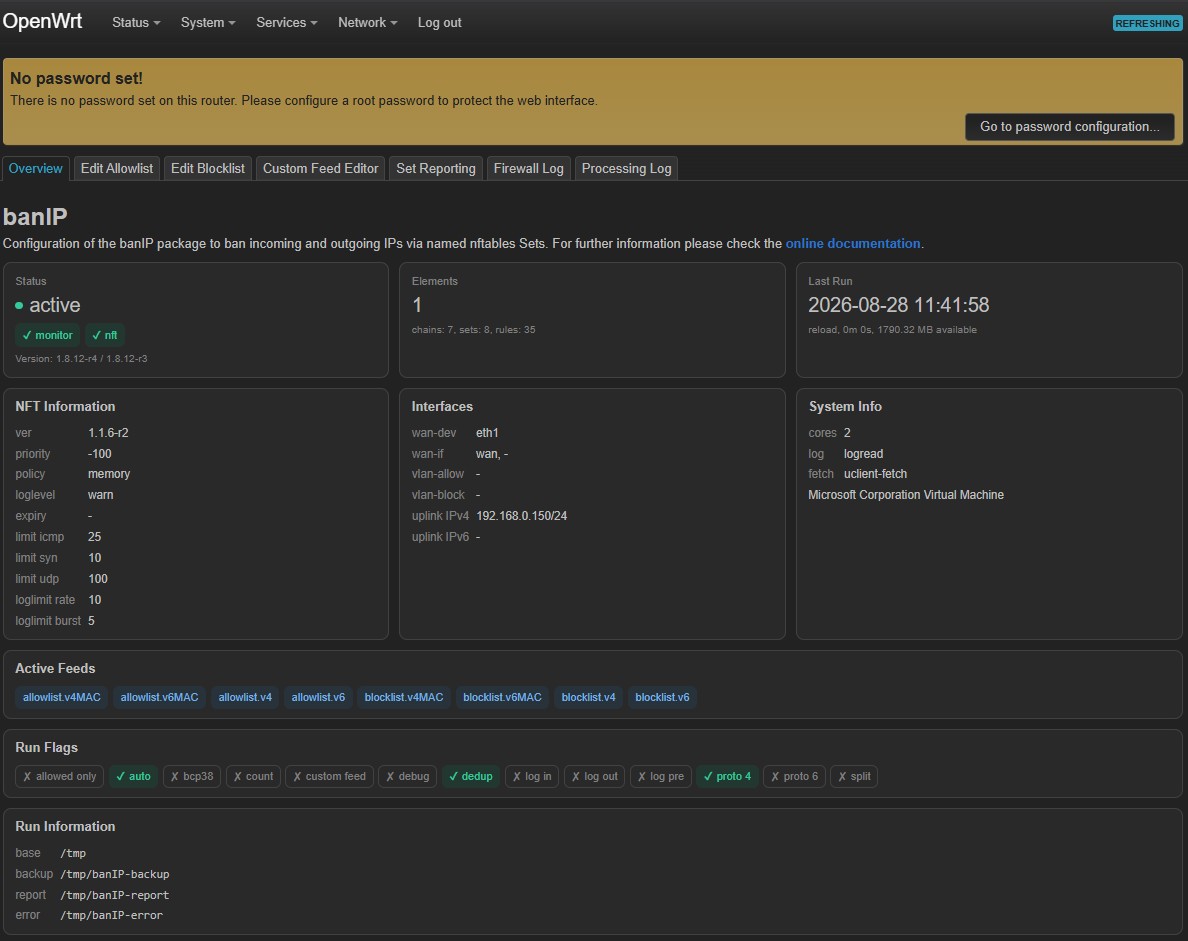The image size is (1188, 941).
Task: Click the 'auto' run flag
Action: (133, 776)
